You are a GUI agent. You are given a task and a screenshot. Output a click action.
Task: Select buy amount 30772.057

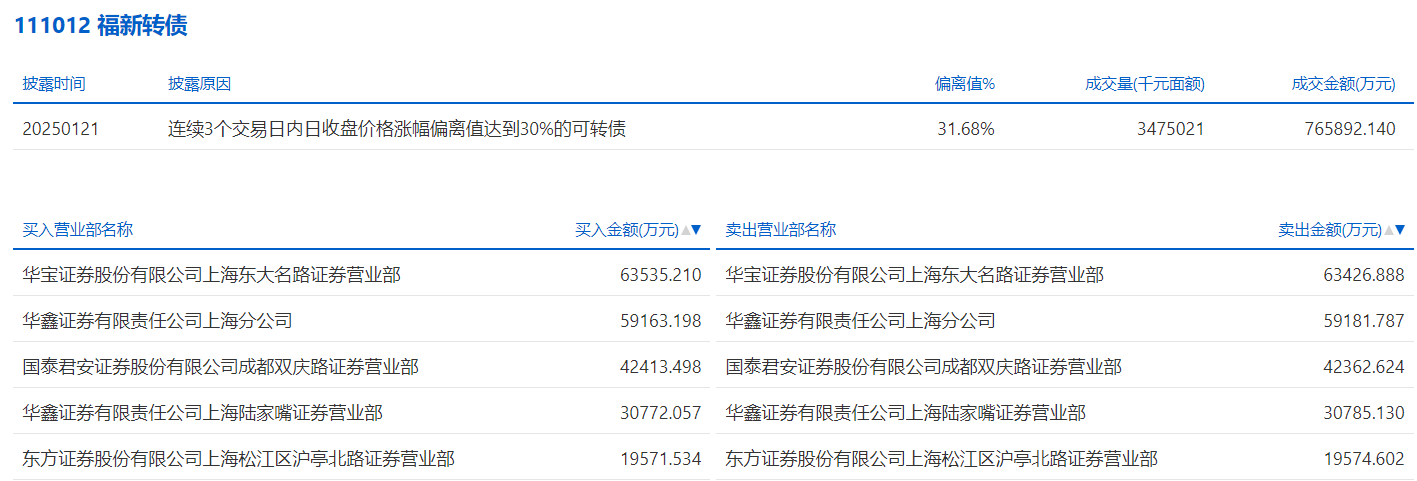tap(661, 412)
